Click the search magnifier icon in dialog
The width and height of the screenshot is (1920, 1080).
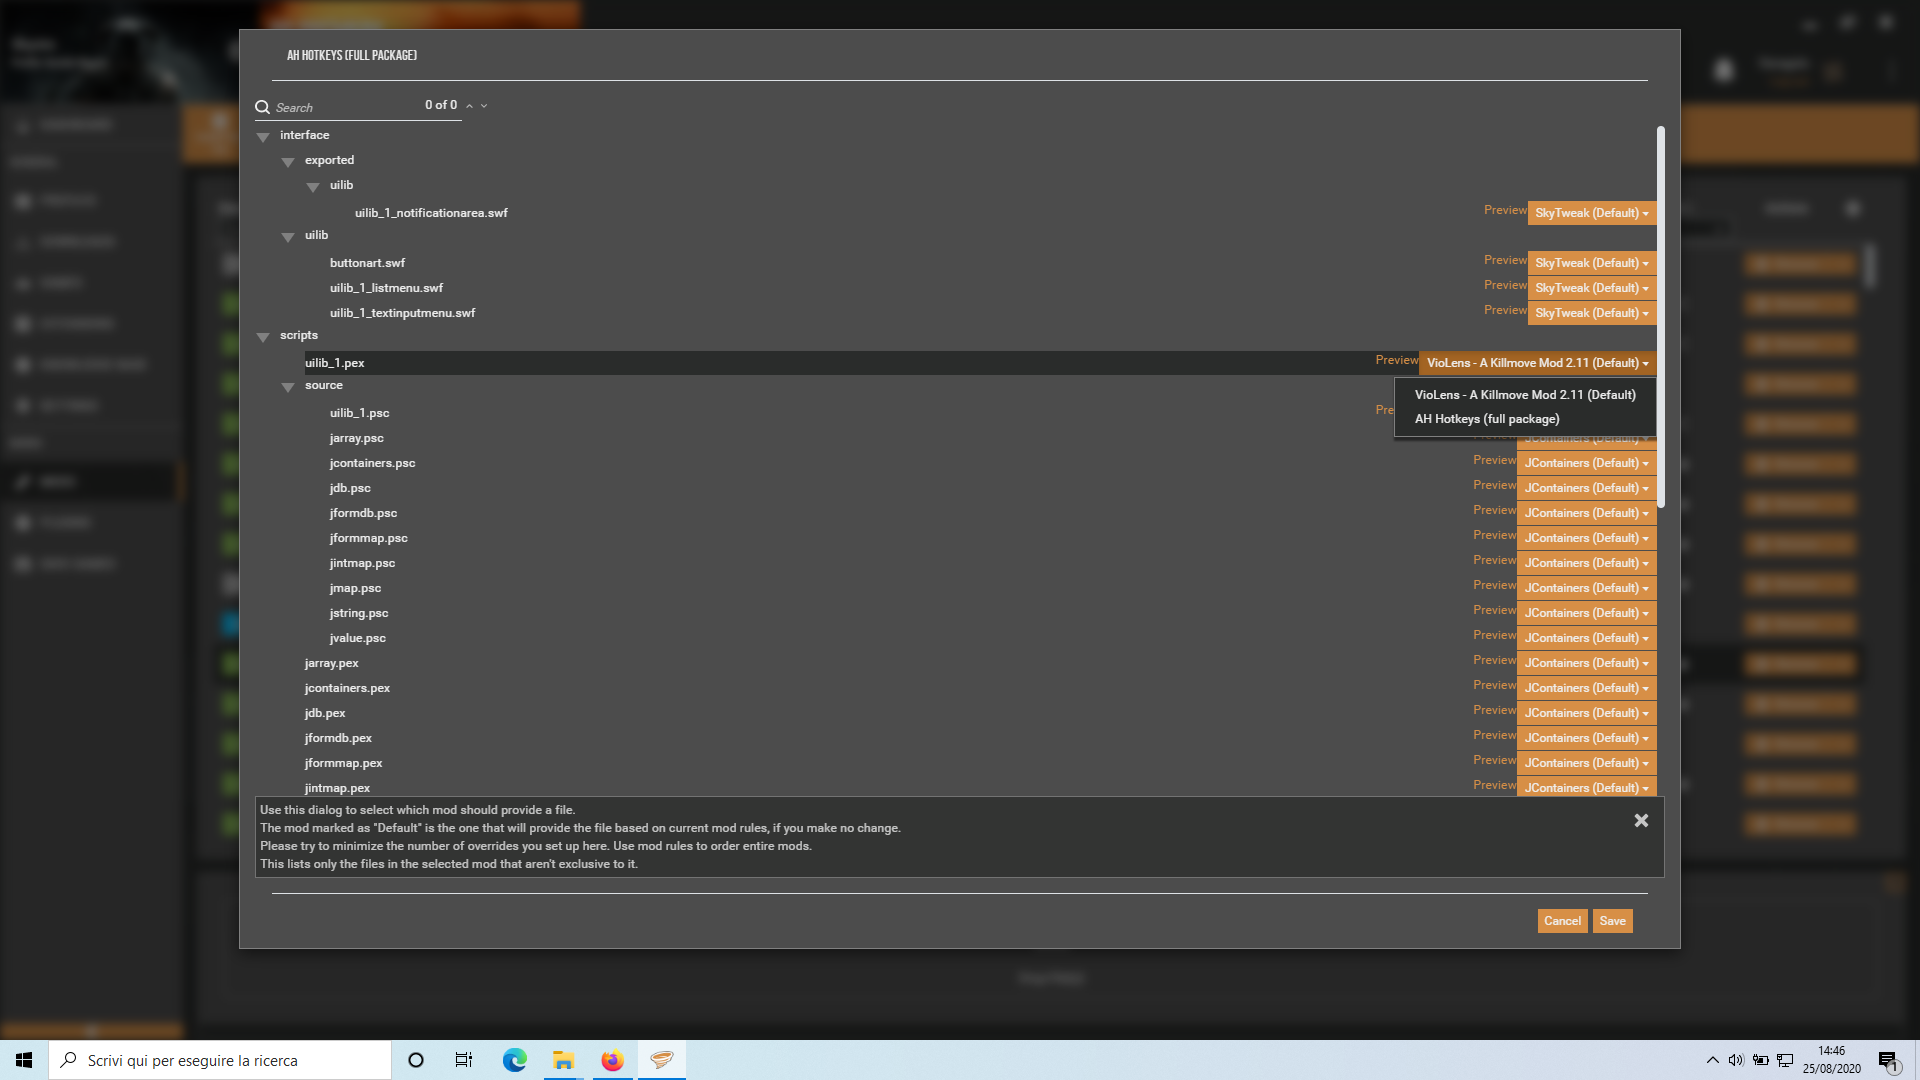[262, 107]
